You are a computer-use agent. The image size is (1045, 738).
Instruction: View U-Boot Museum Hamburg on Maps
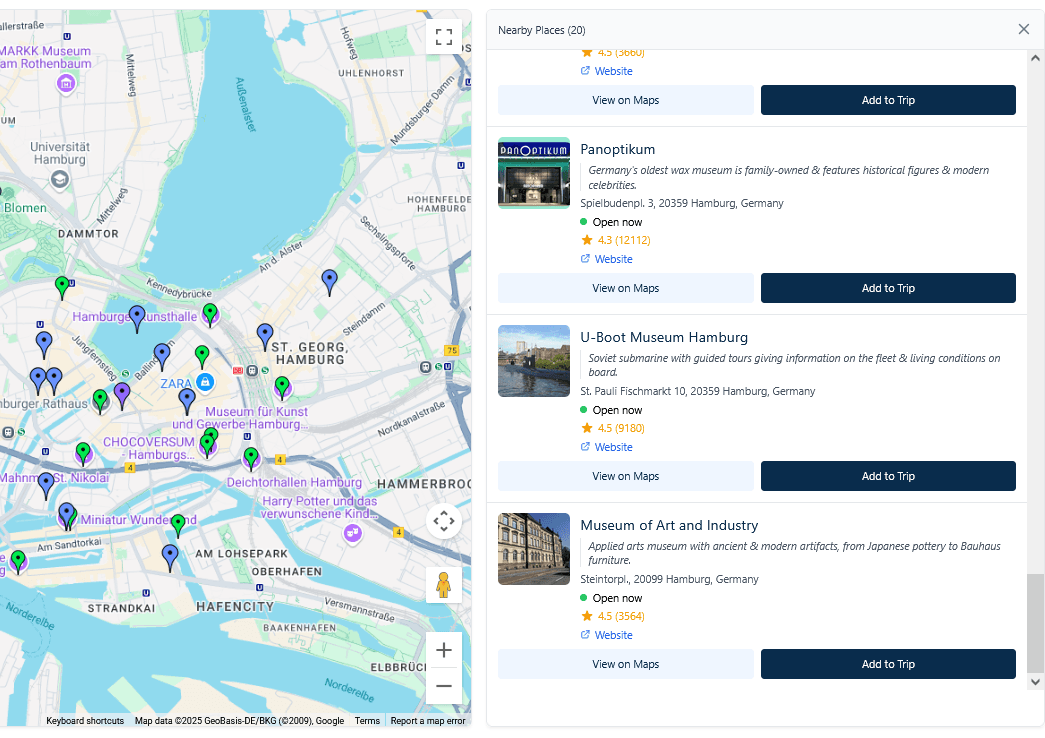625,476
